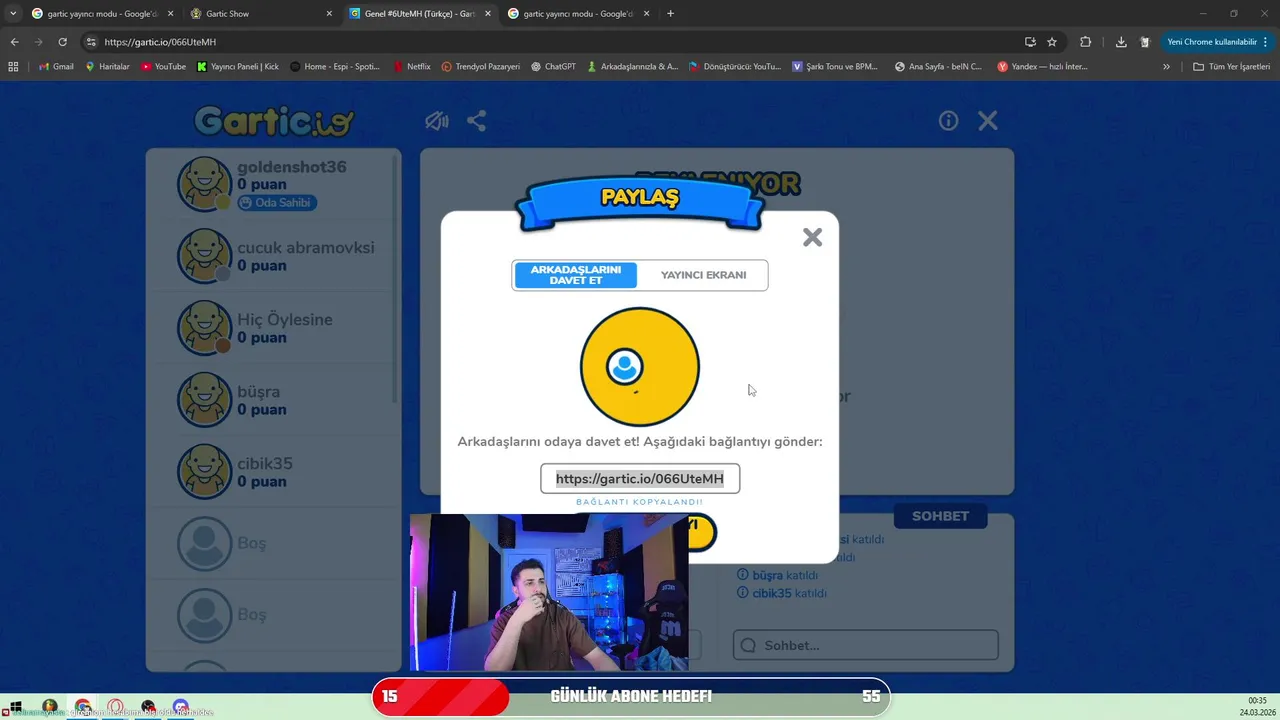1280x720 pixels.
Task: Open the YouTube bookmark
Action: [x=163, y=67]
